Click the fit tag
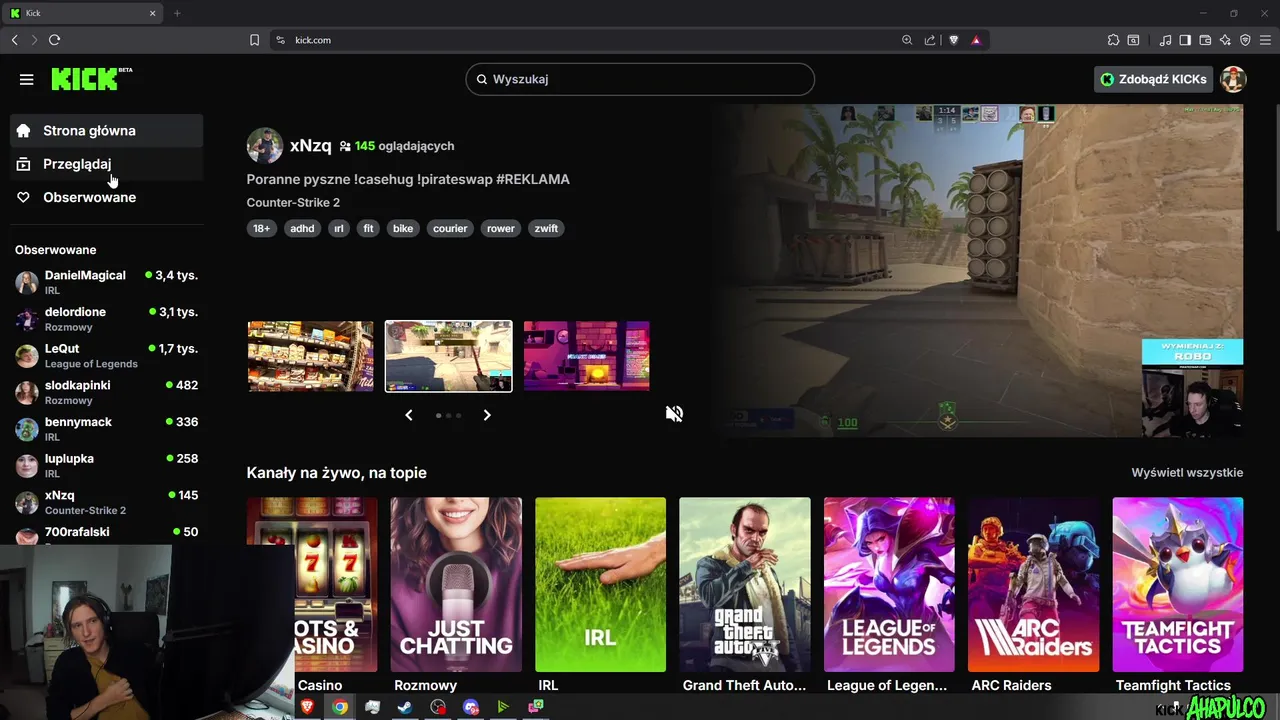The image size is (1280, 720). point(368,228)
